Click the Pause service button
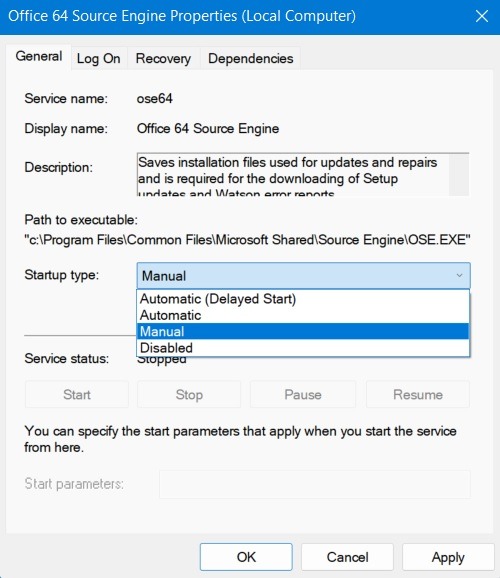500x578 pixels. [x=303, y=394]
